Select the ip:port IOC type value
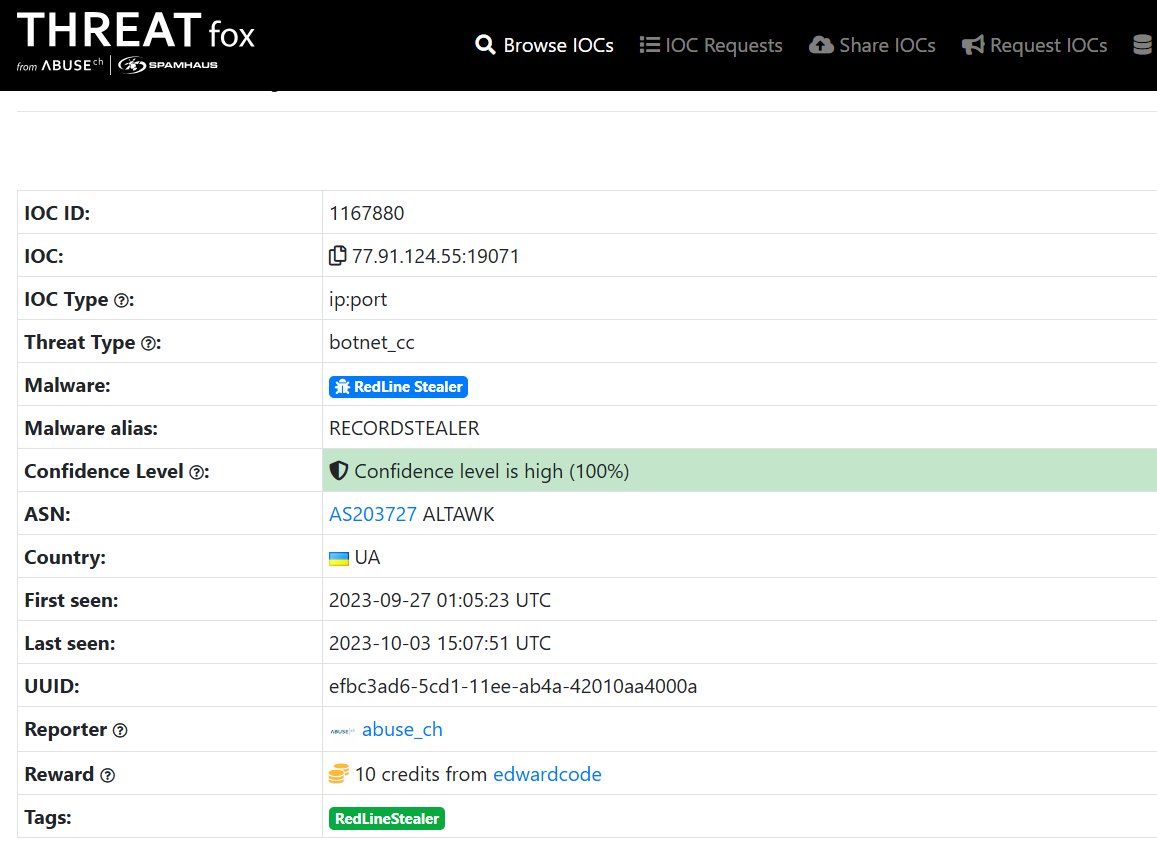 358,300
